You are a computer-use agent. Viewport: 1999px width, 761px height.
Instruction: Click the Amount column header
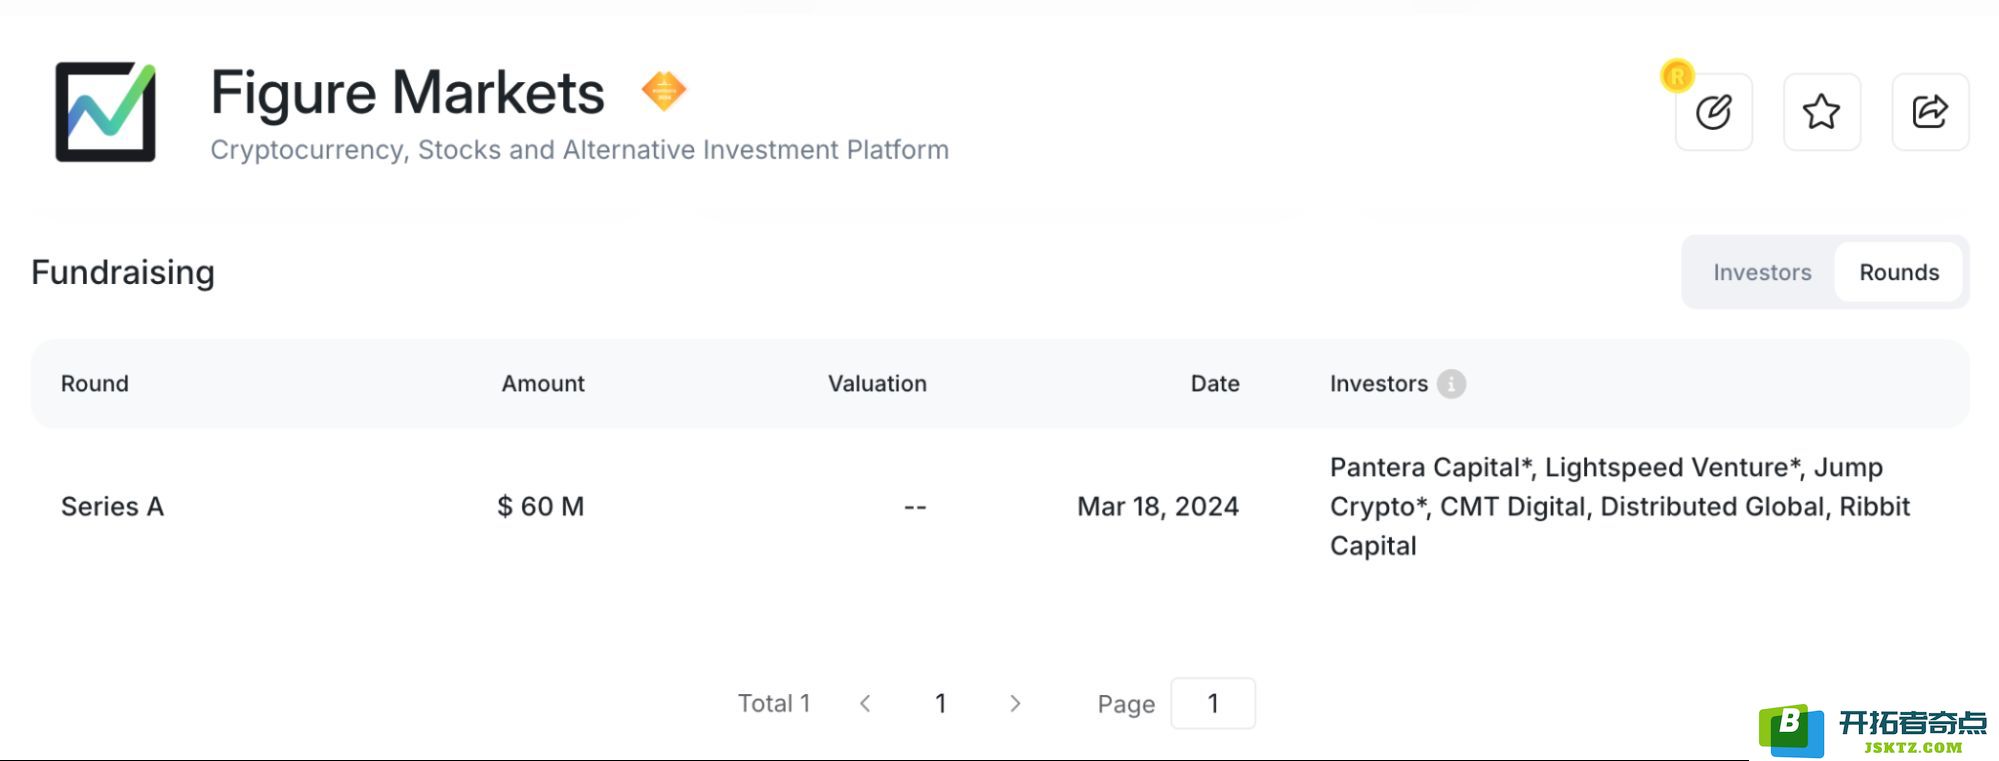coord(543,384)
